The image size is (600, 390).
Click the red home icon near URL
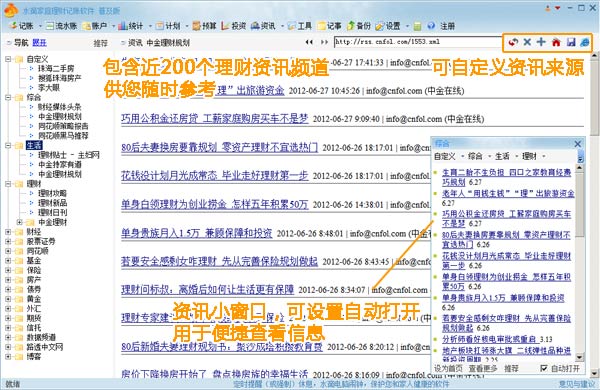556,42
